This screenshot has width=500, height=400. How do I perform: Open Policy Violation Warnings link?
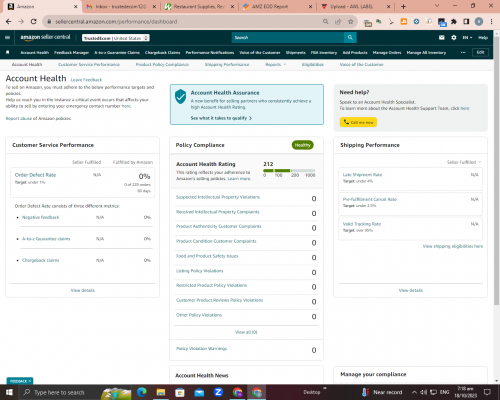[x=201, y=349]
